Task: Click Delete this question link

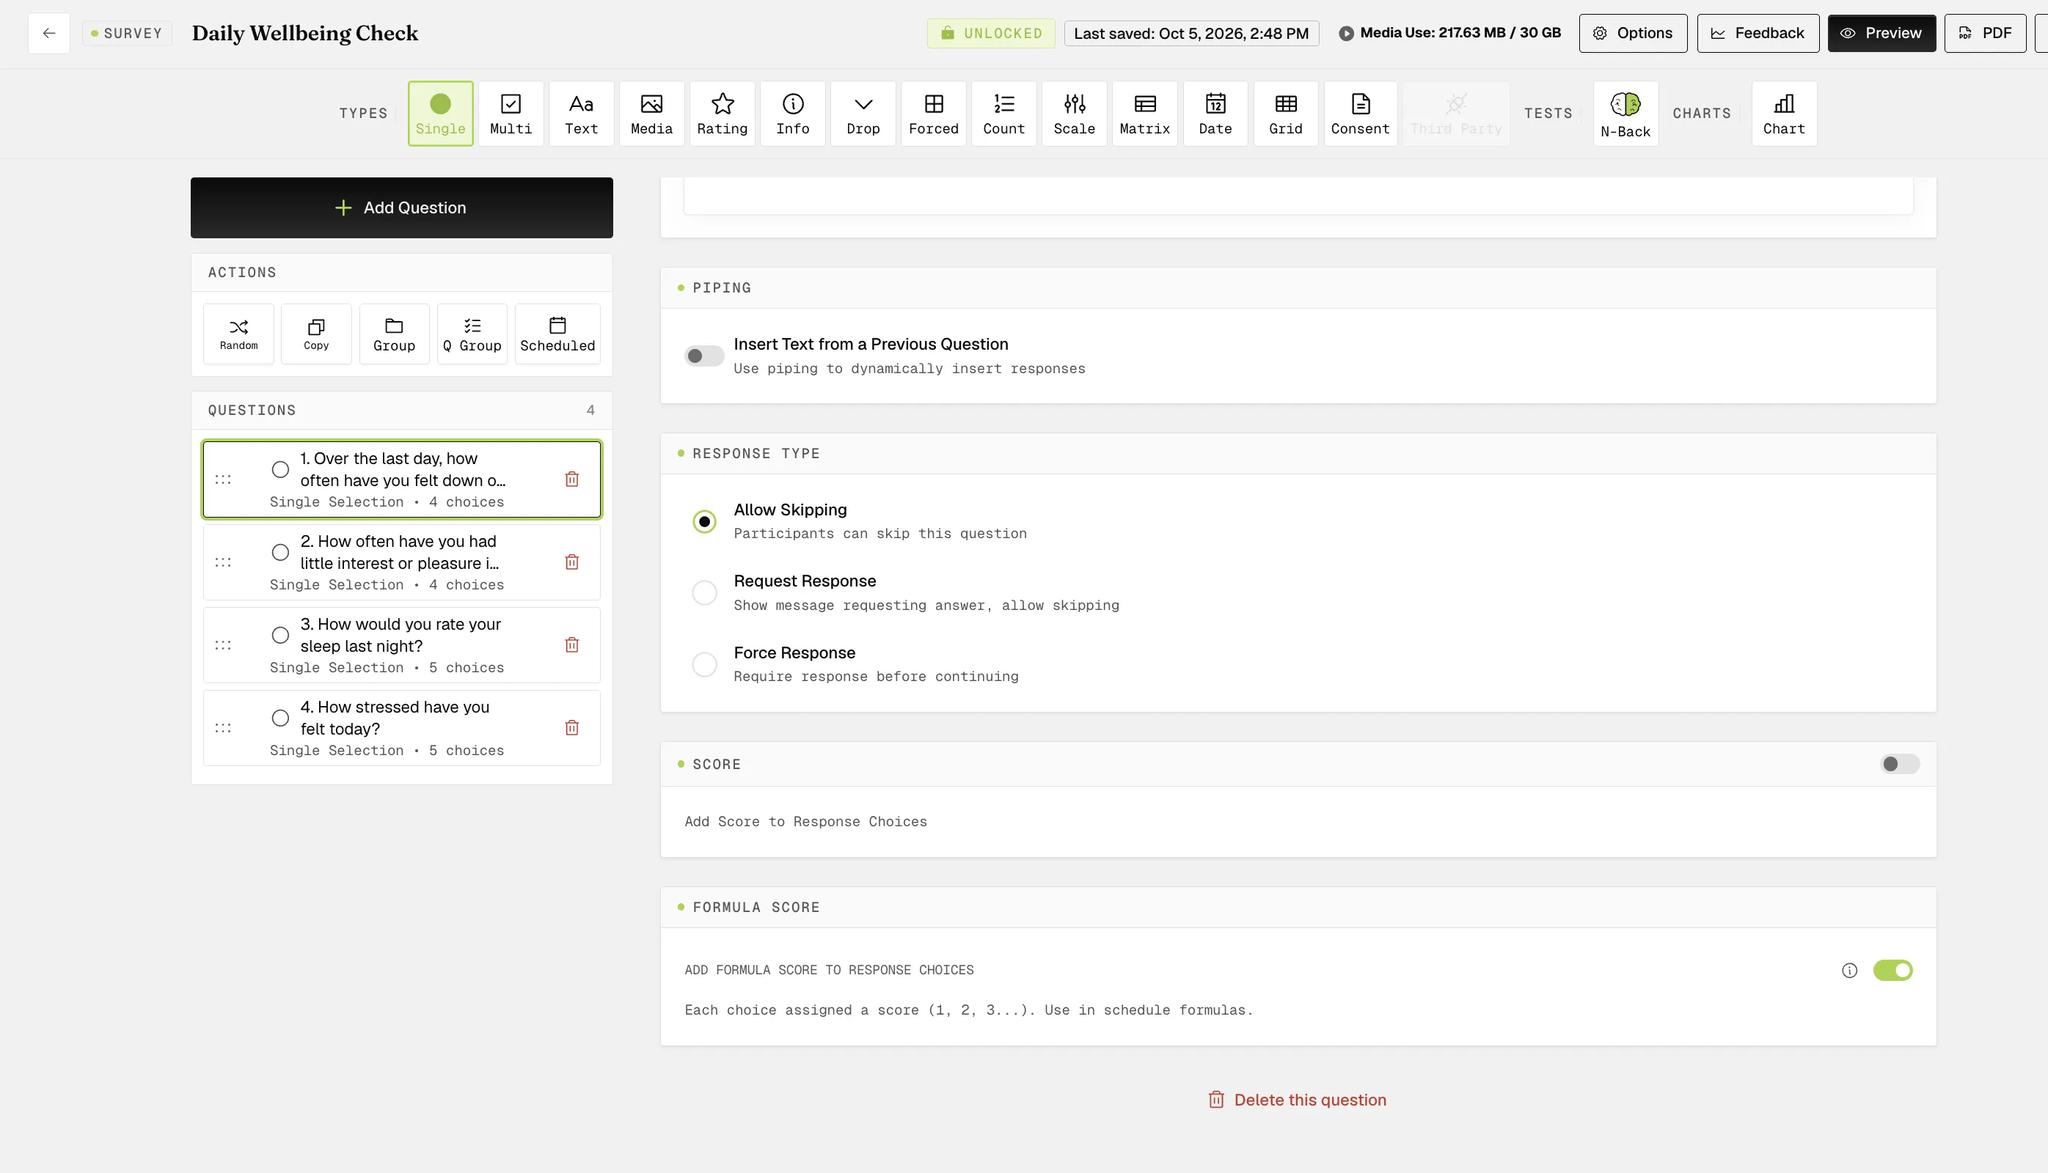Action: pos(1297,1100)
